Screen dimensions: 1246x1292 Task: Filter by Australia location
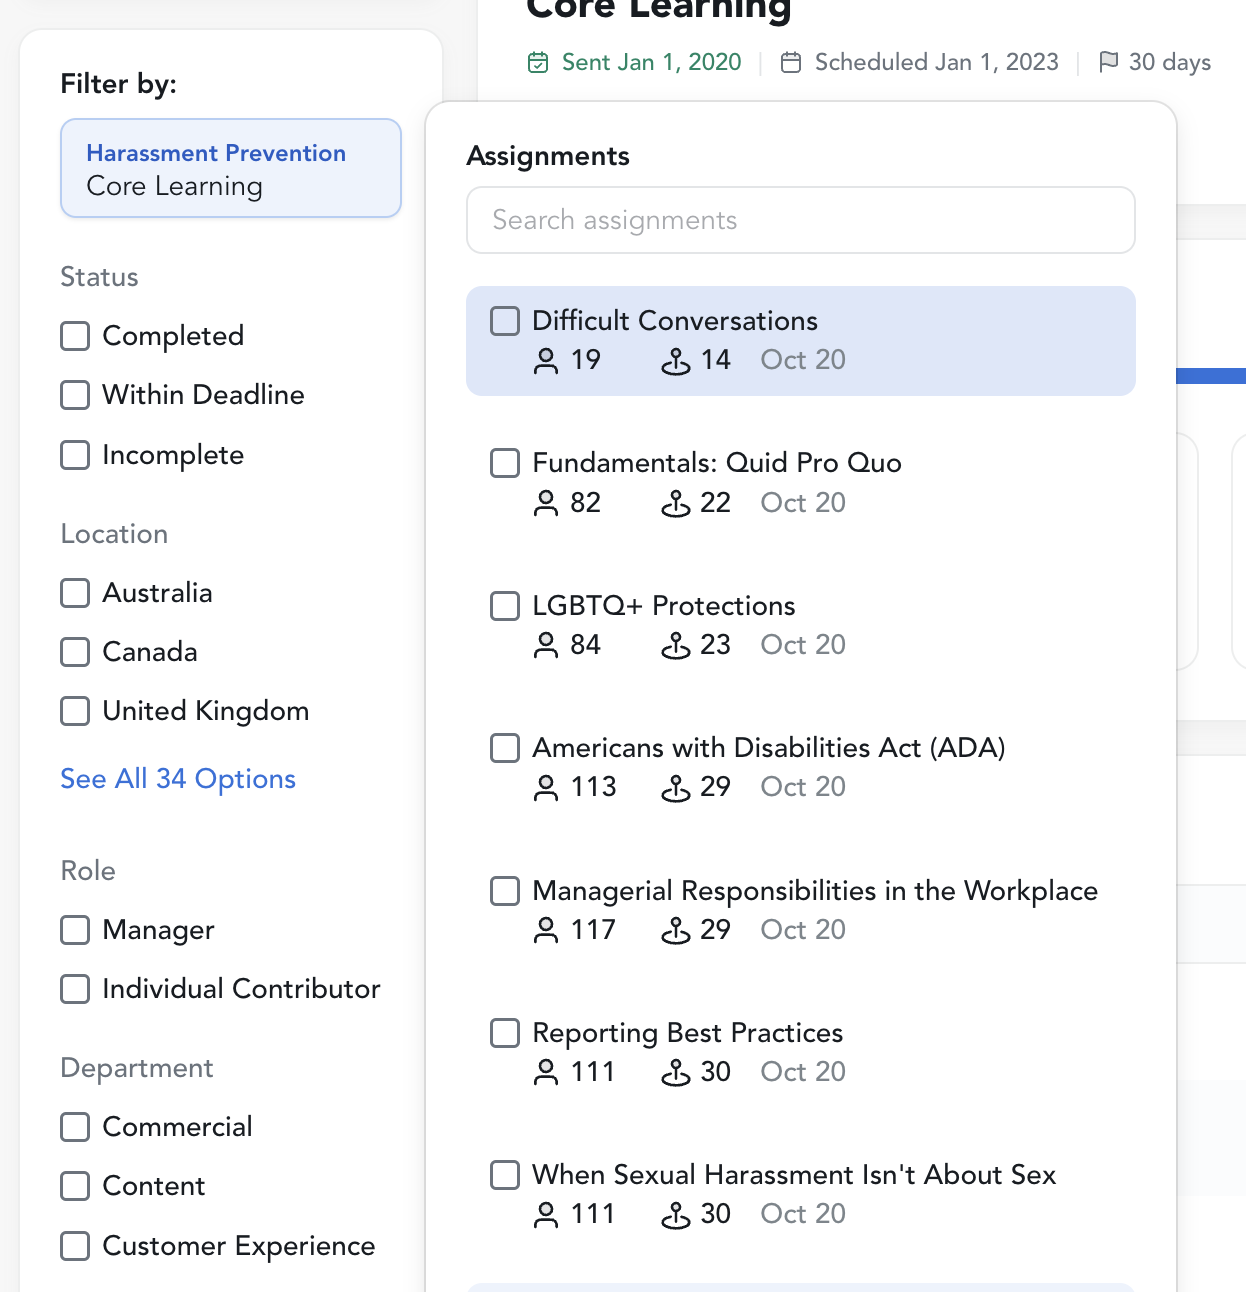(x=75, y=593)
